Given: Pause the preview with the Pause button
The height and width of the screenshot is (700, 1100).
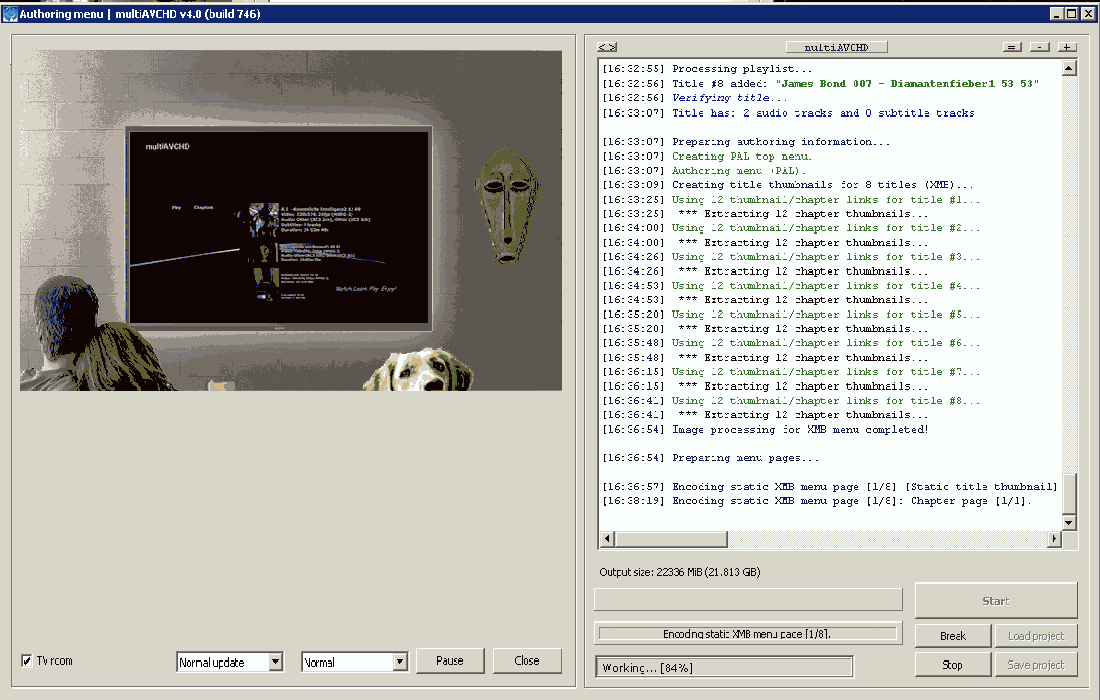Looking at the screenshot, I should pos(450,661).
